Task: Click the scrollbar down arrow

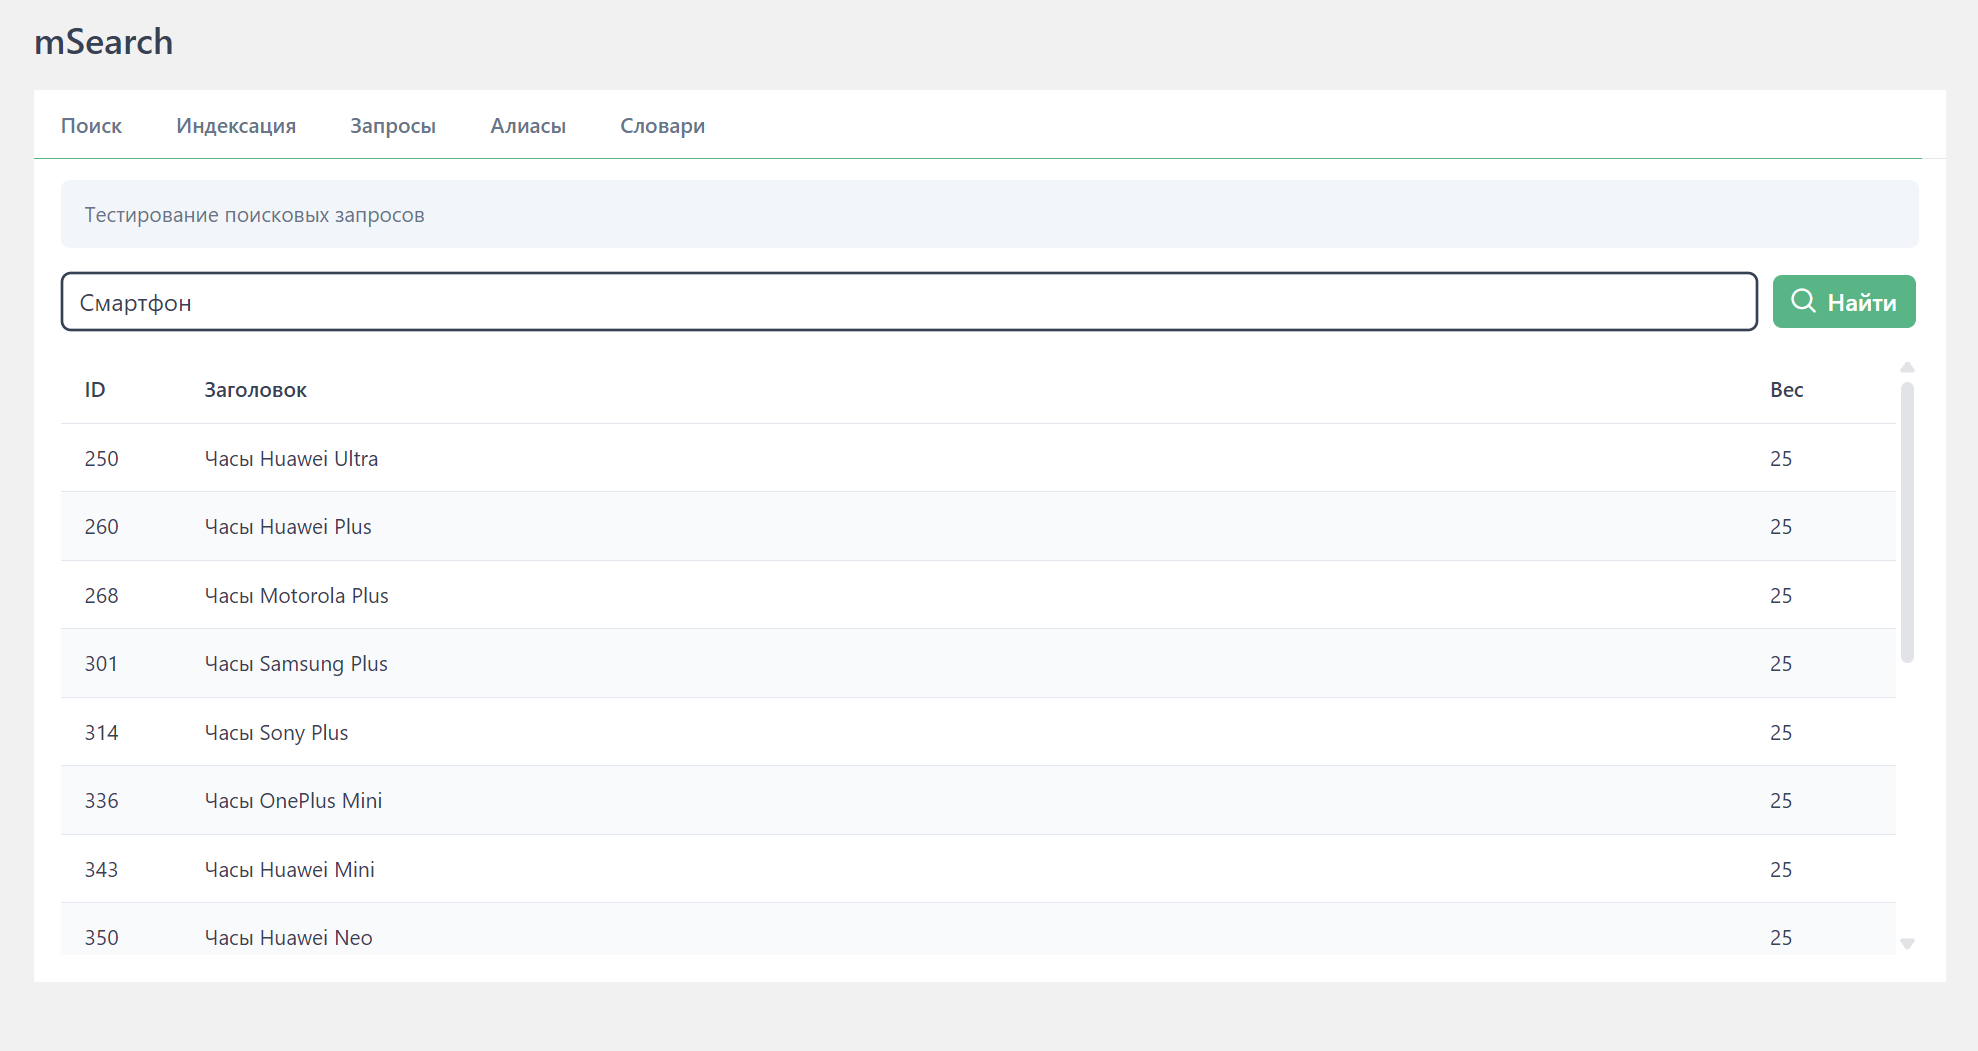Action: [x=1907, y=944]
